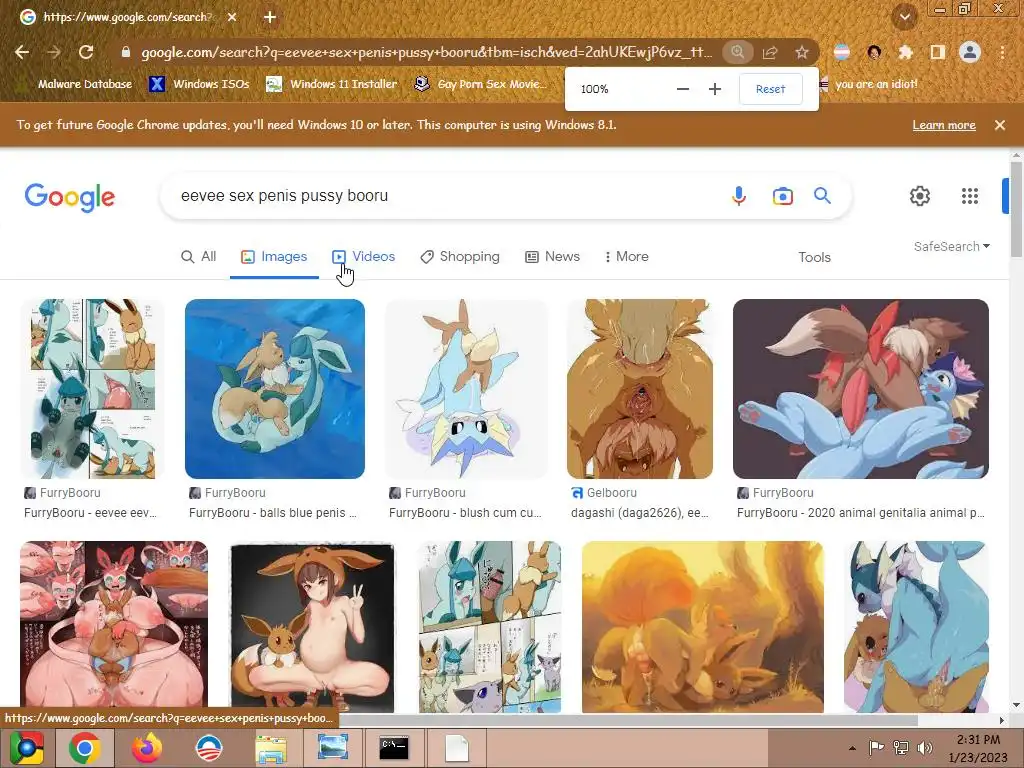Start voice search with the microphone icon
1024x768 pixels.
[x=739, y=196]
